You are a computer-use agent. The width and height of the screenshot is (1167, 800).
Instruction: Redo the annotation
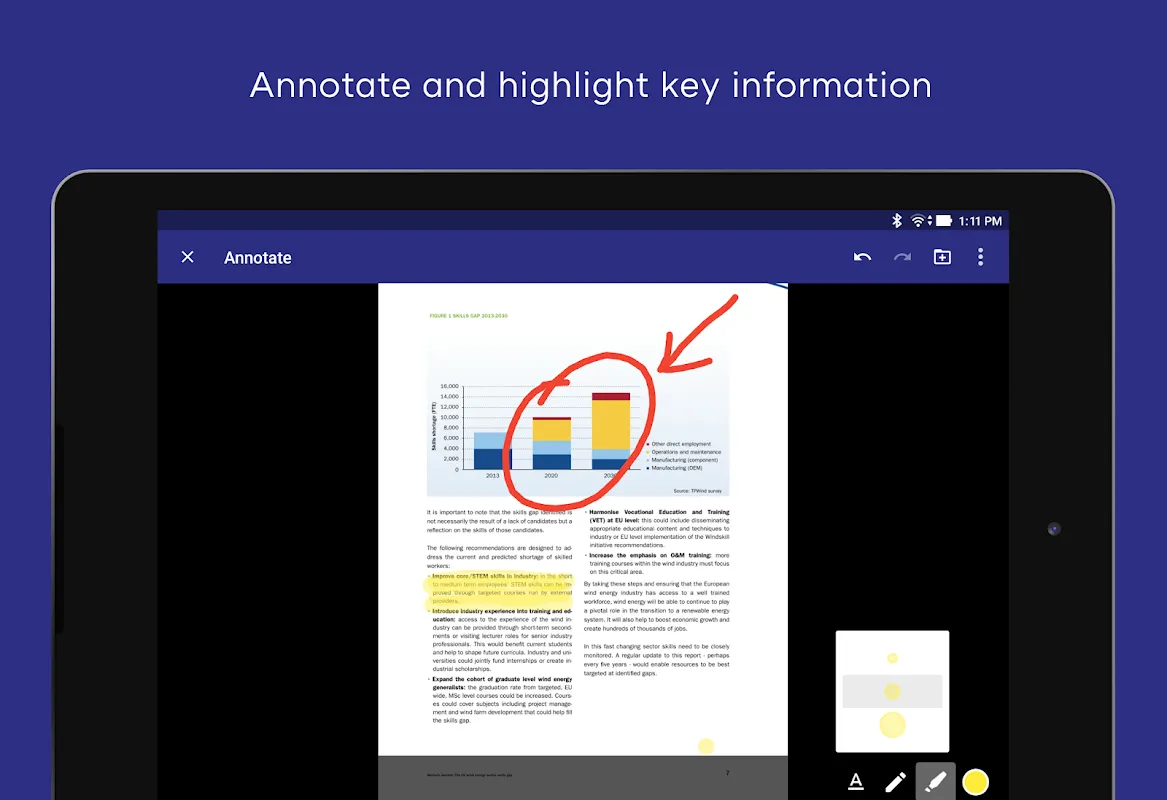point(902,257)
